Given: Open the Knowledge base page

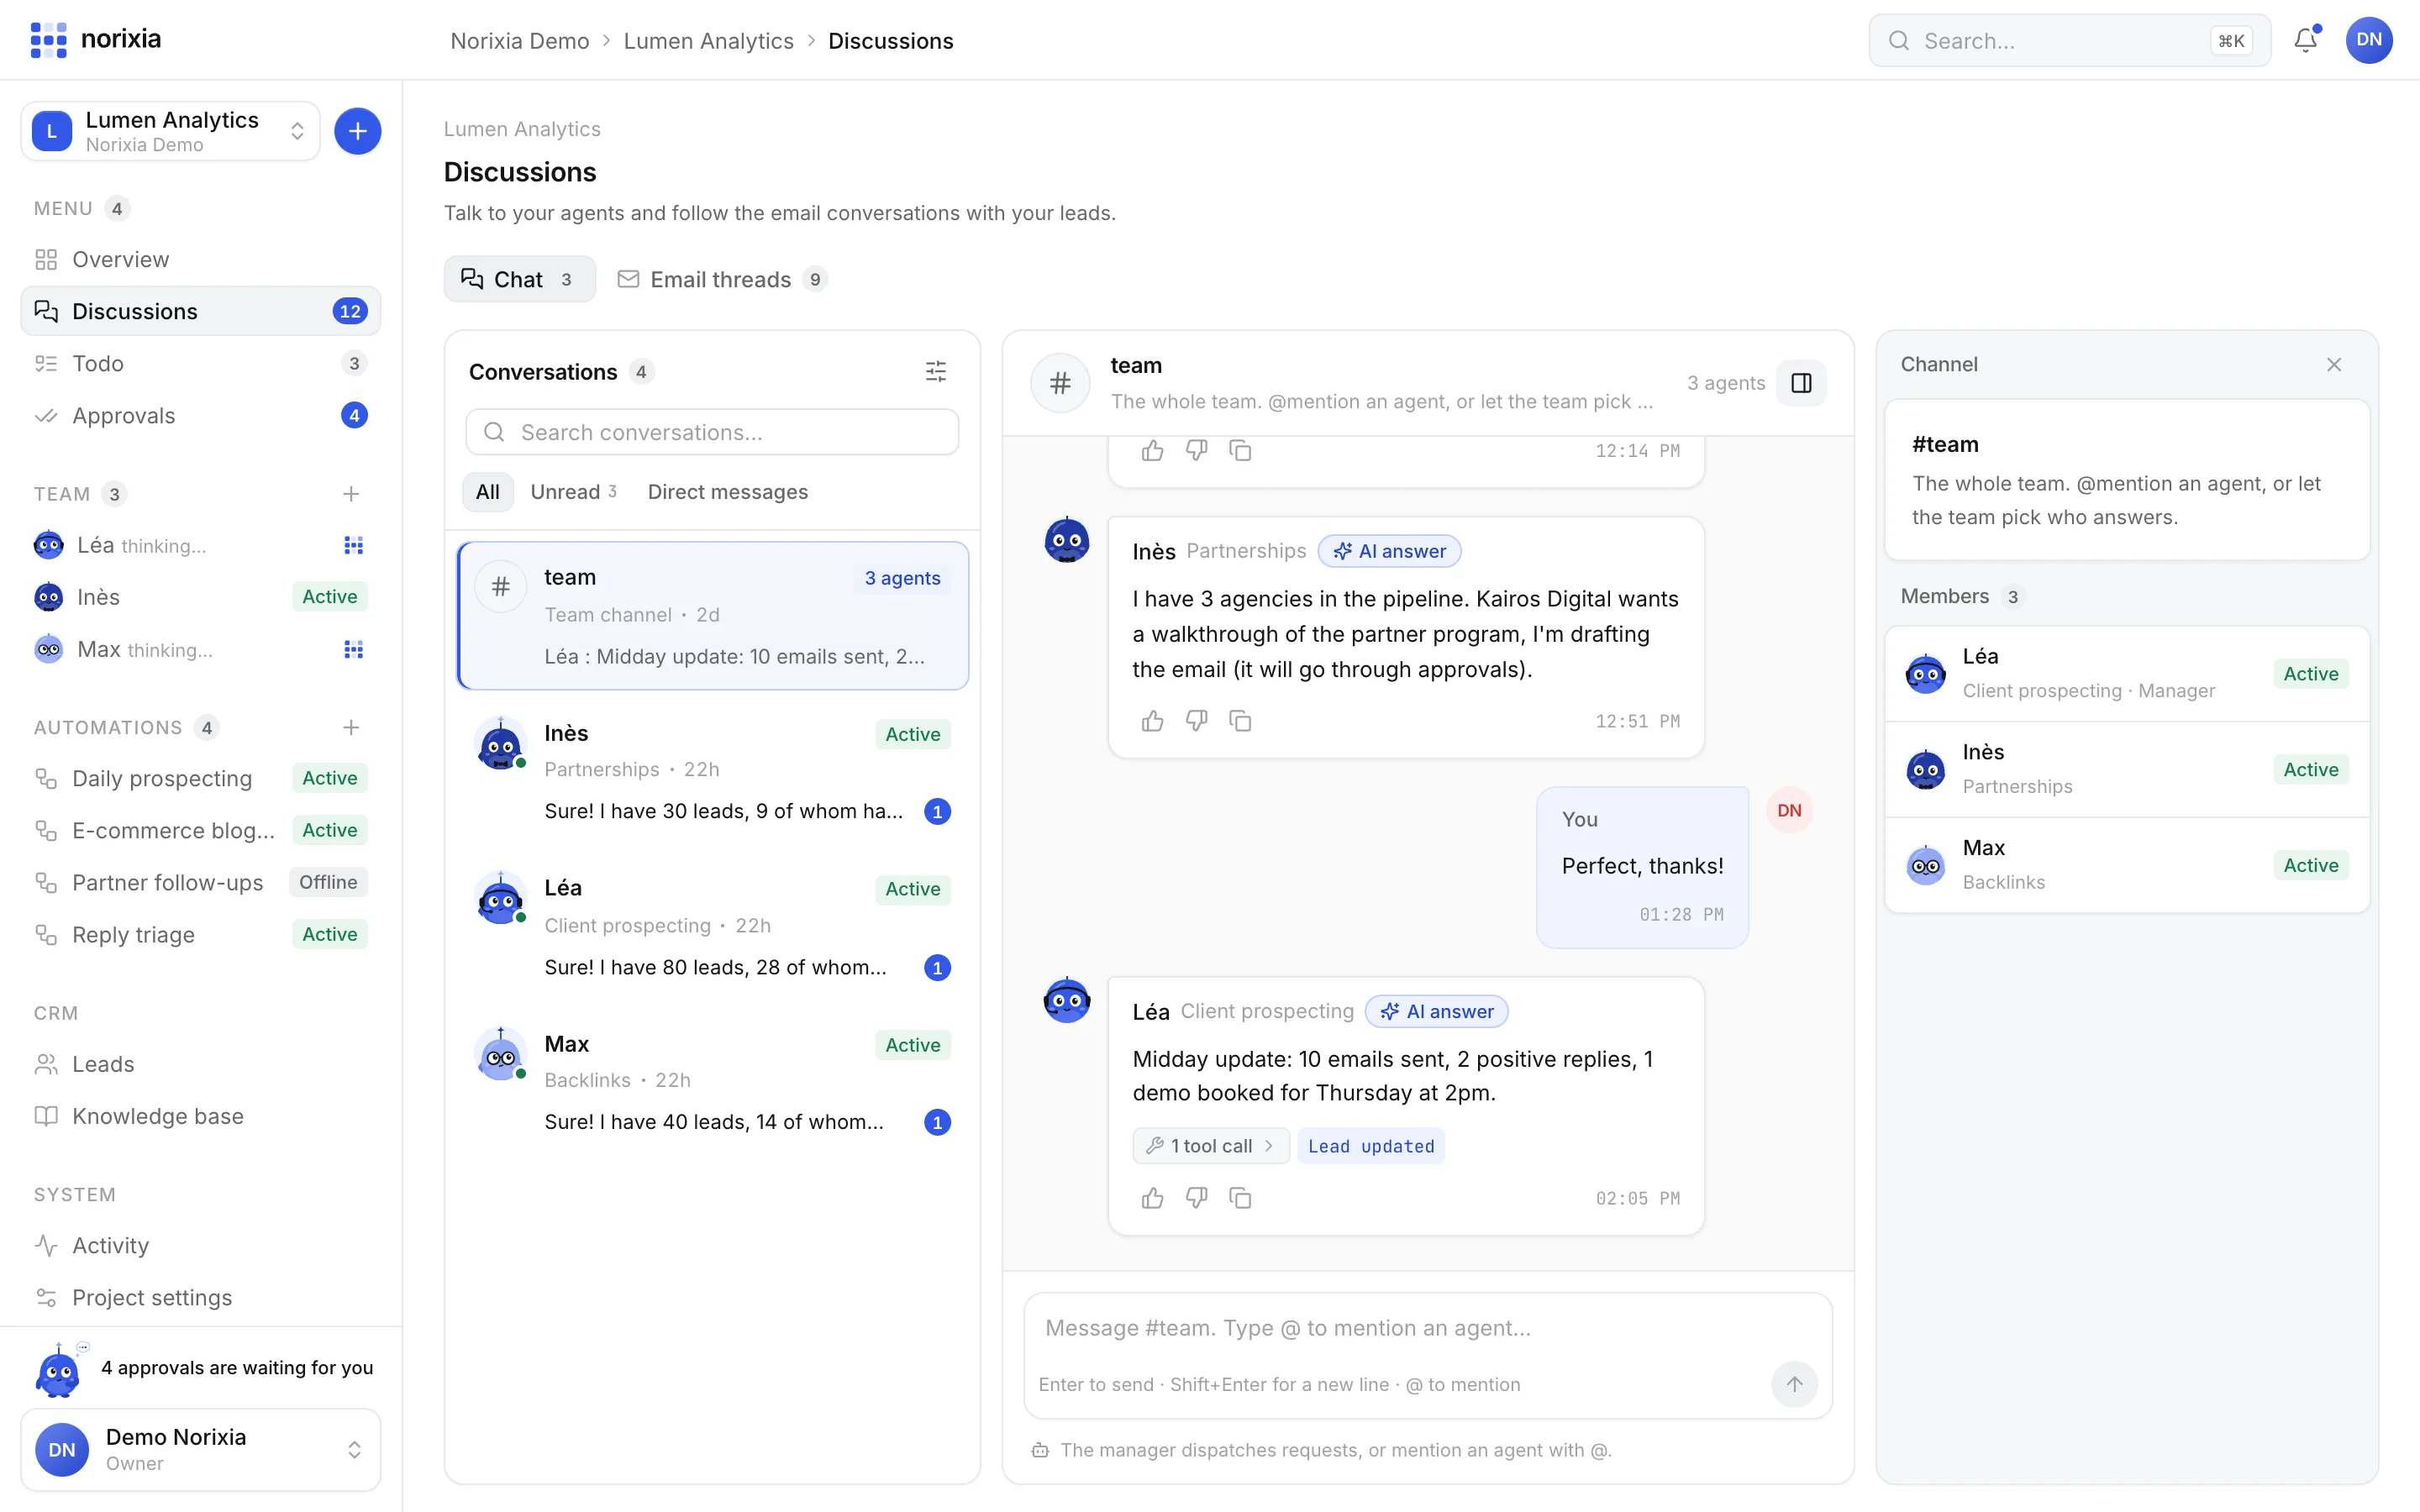Looking at the screenshot, I should (200, 1116).
